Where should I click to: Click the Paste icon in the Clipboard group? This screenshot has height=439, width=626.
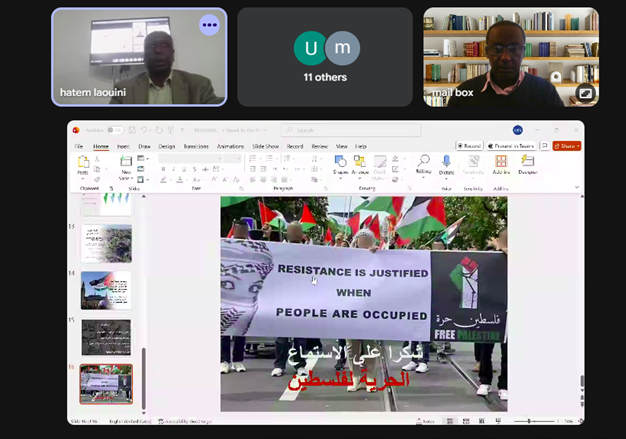tap(83, 164)
